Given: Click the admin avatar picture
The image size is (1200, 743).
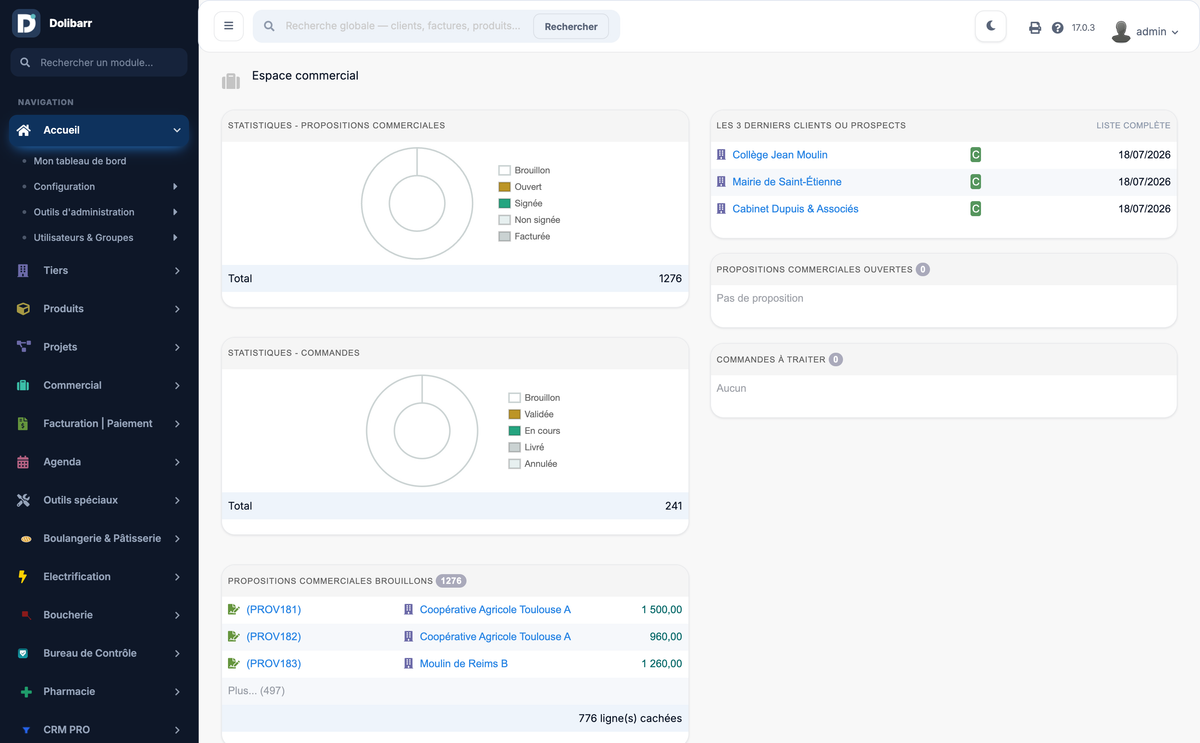Looking at the screenshot, I should pos(1121,31).
